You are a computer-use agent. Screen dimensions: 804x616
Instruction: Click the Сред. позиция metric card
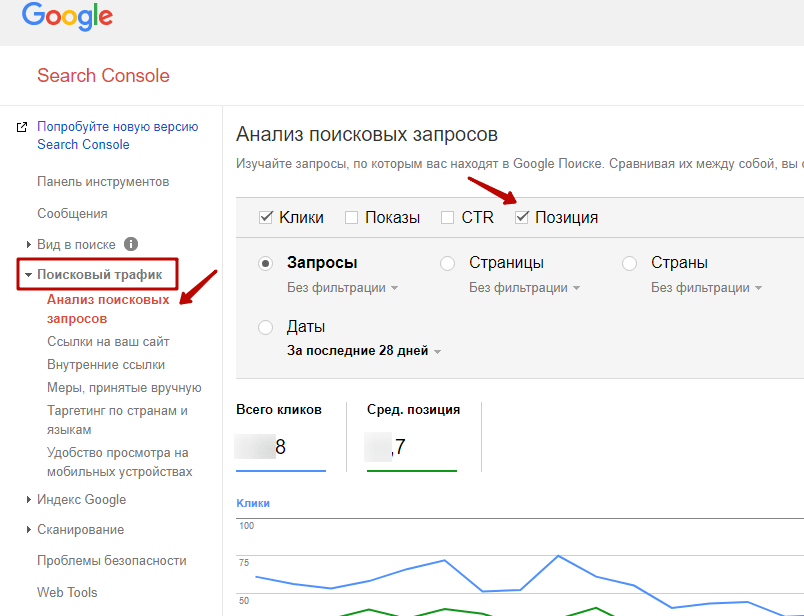[413, 436]
